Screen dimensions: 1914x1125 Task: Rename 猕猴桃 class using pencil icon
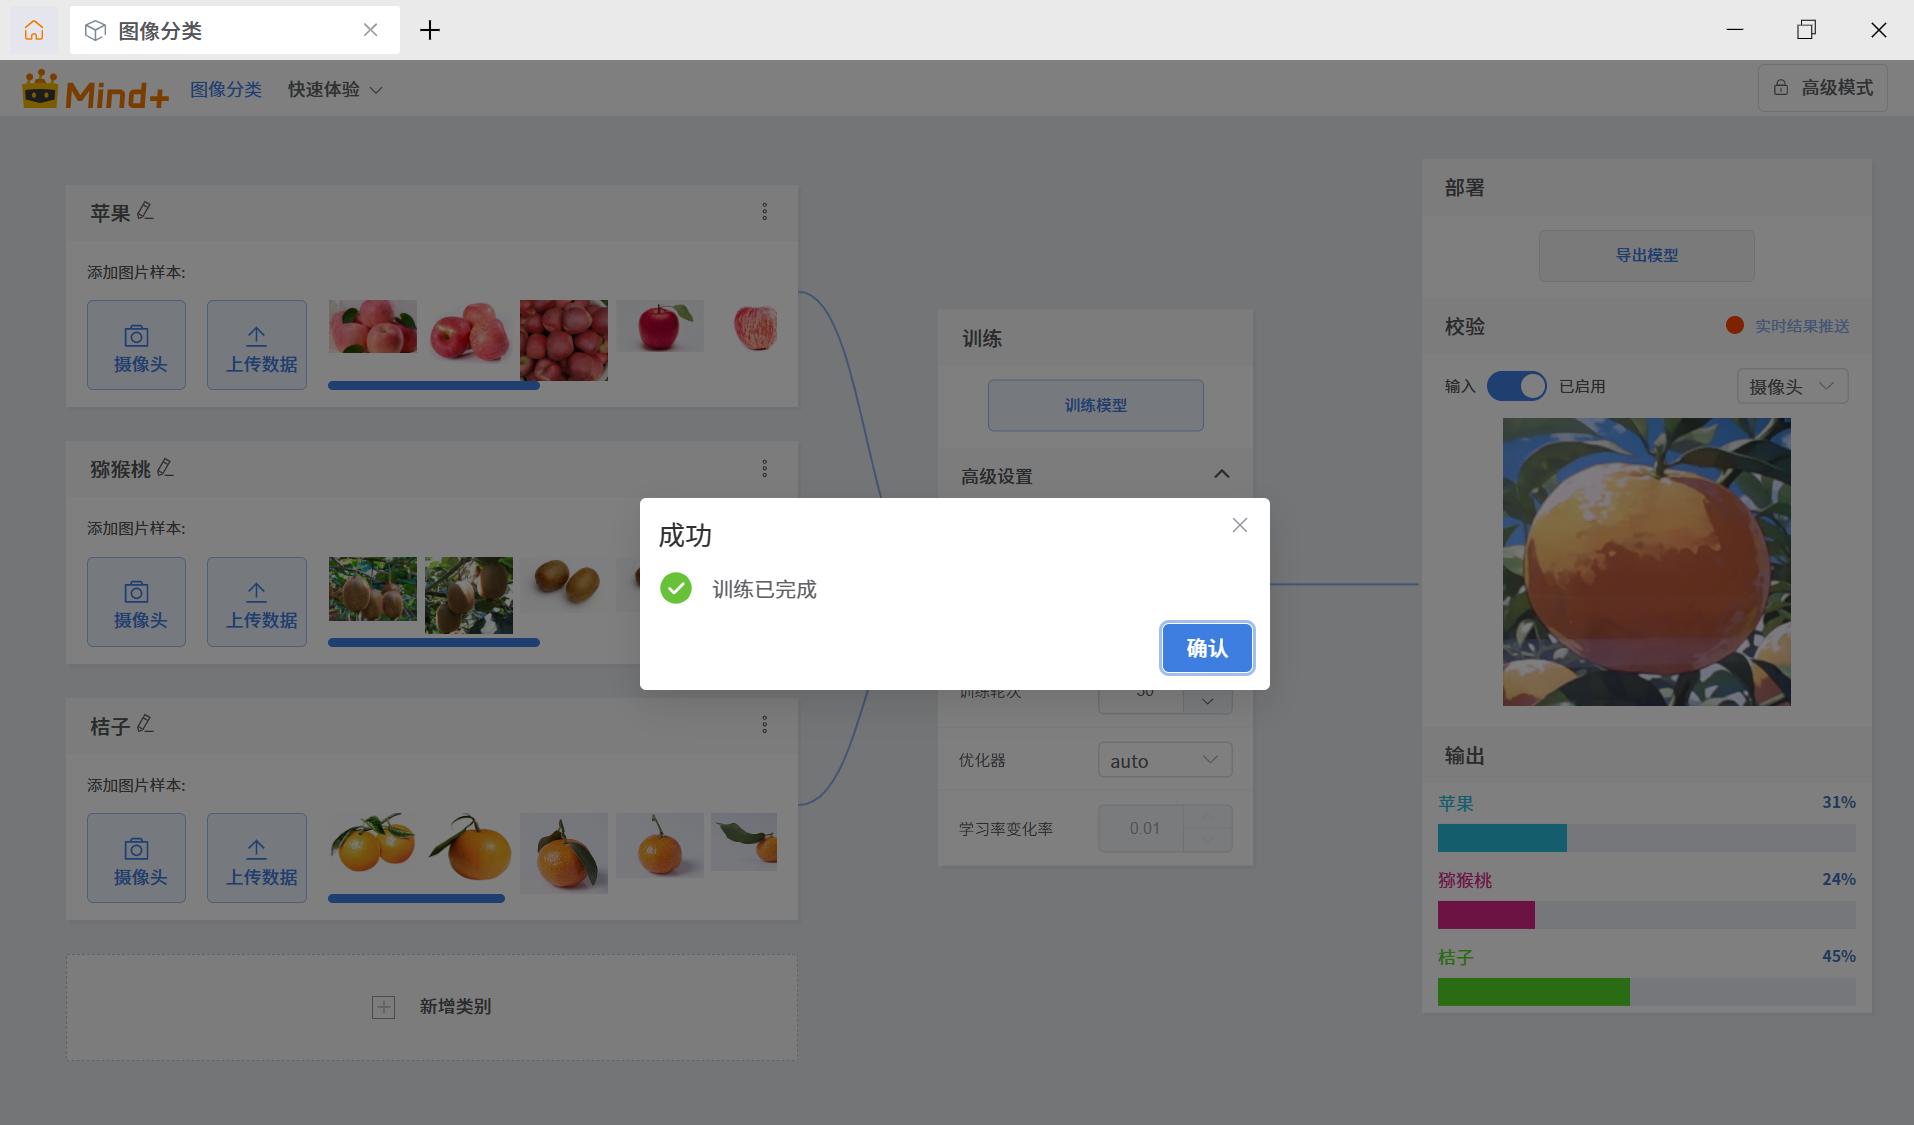pyautogui.click(x=166, y=468)
